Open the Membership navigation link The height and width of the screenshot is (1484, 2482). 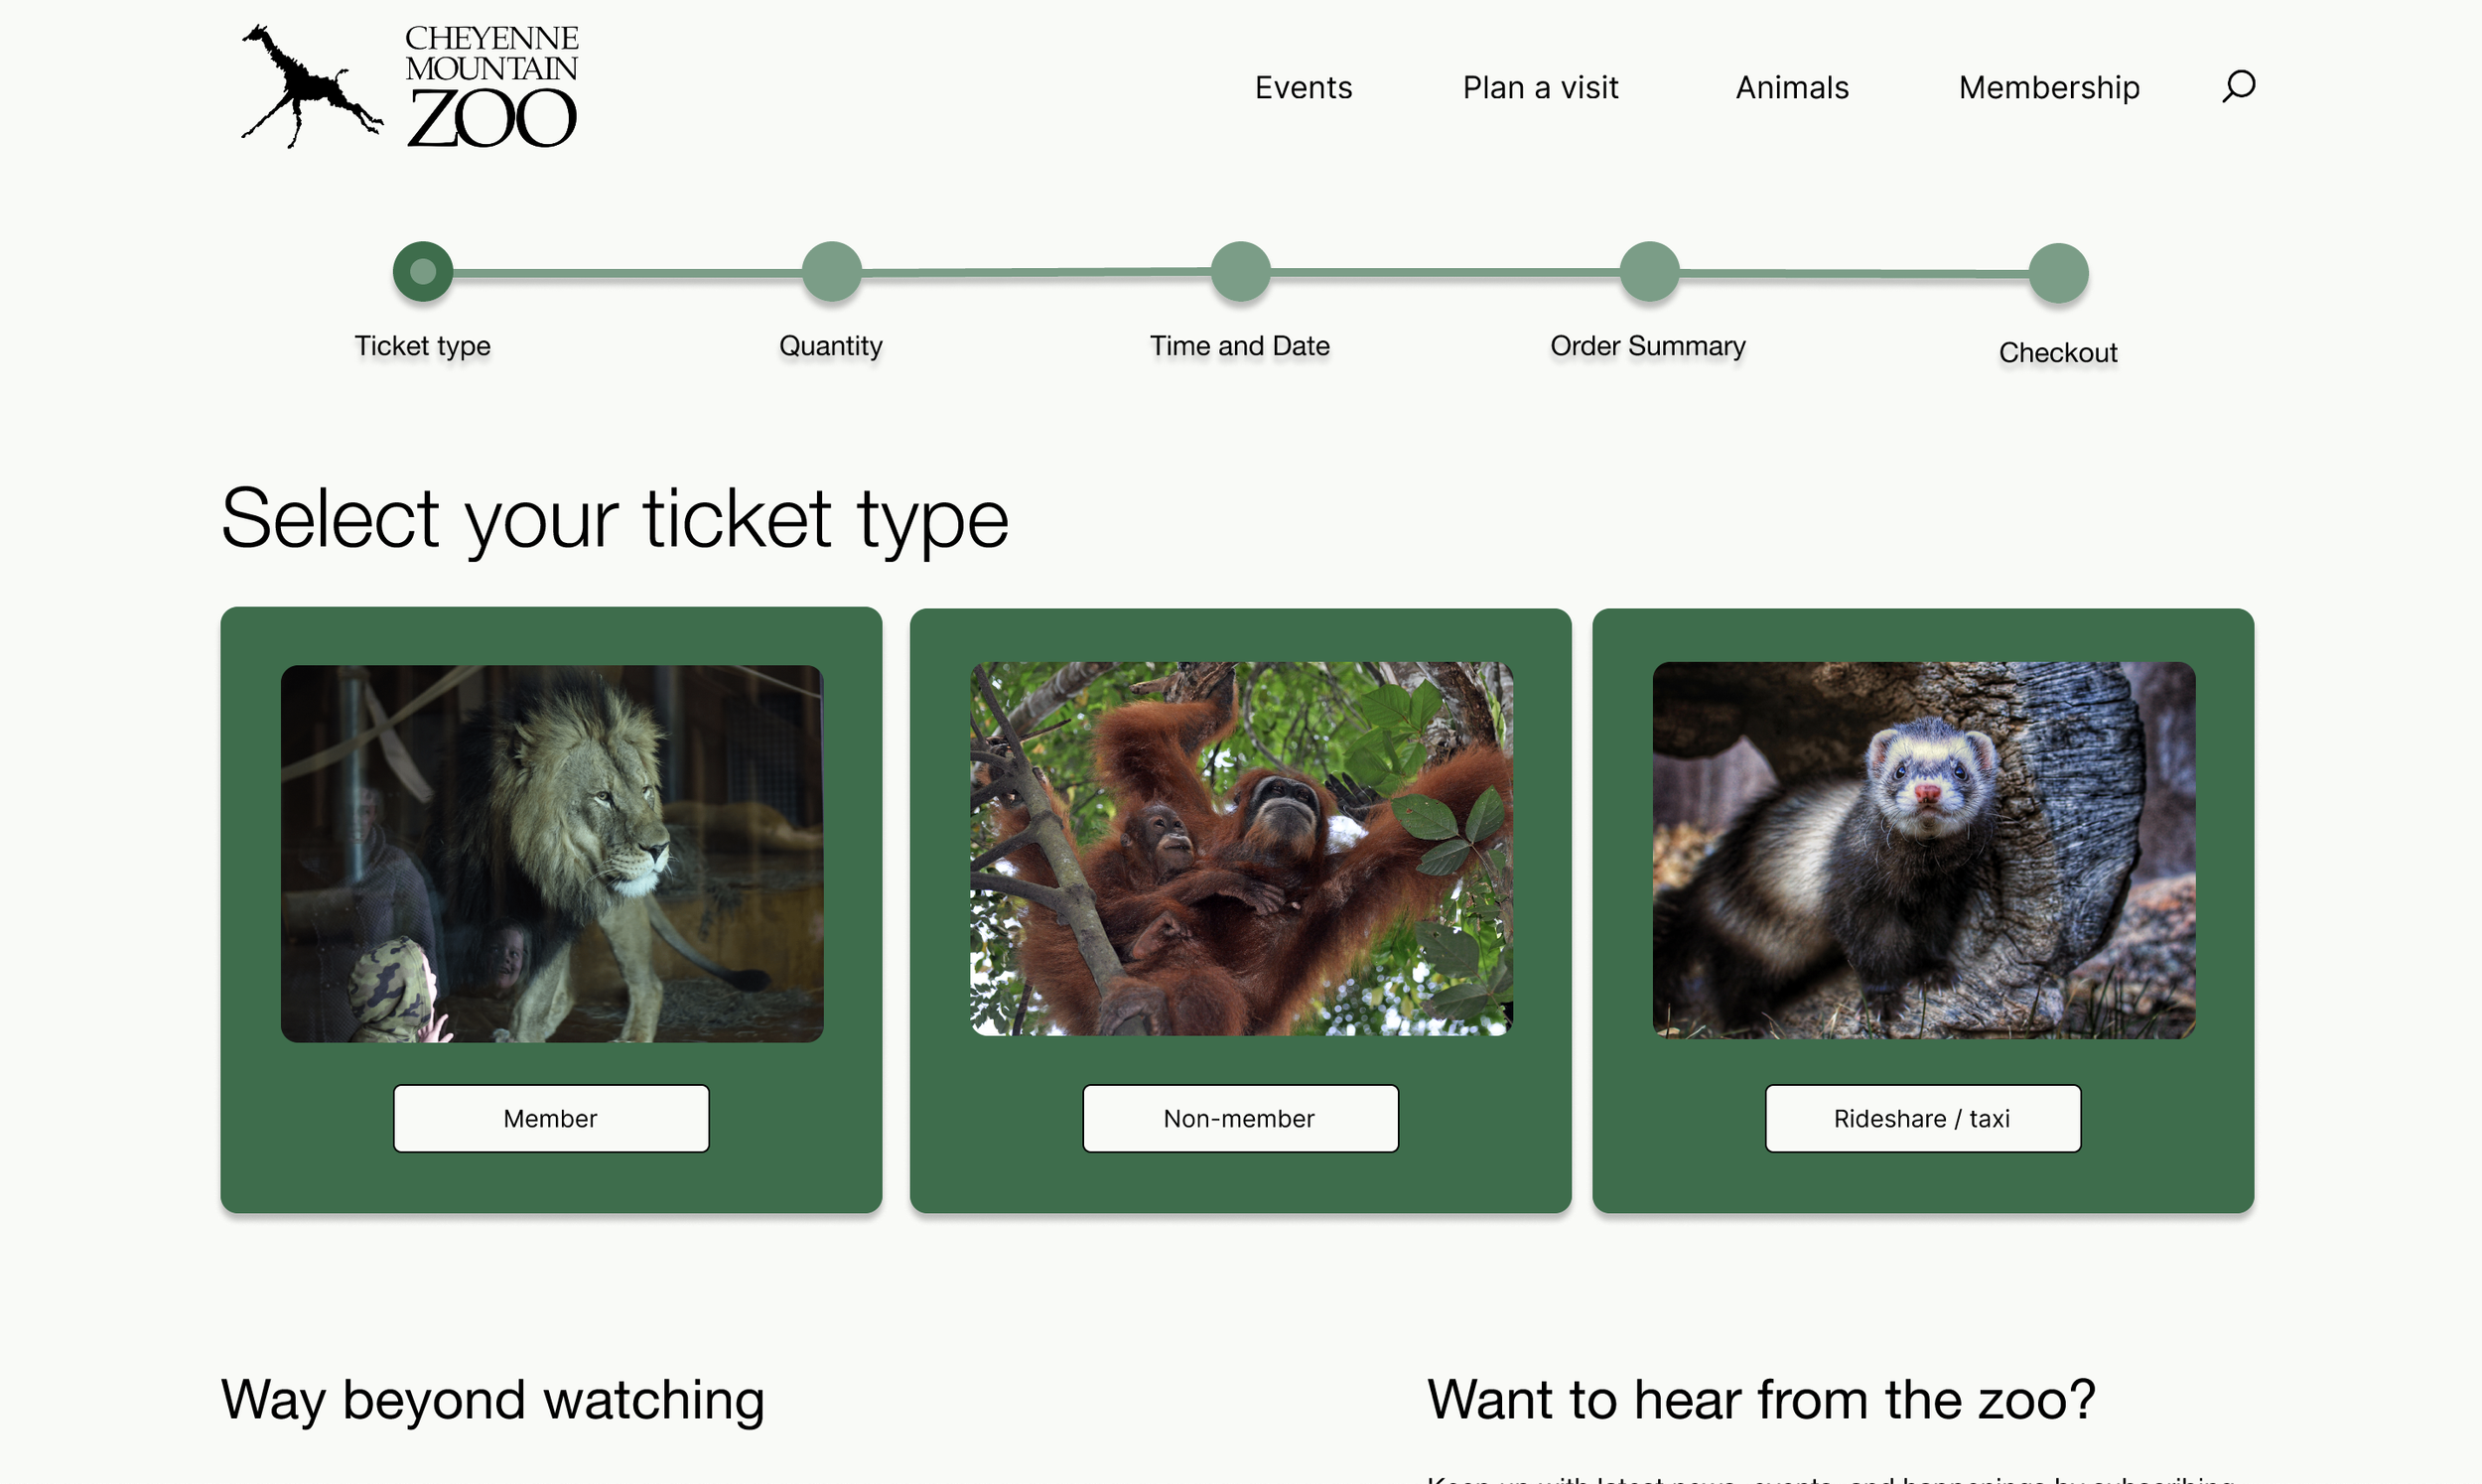pyautogui.click(x=2049, y=88)
